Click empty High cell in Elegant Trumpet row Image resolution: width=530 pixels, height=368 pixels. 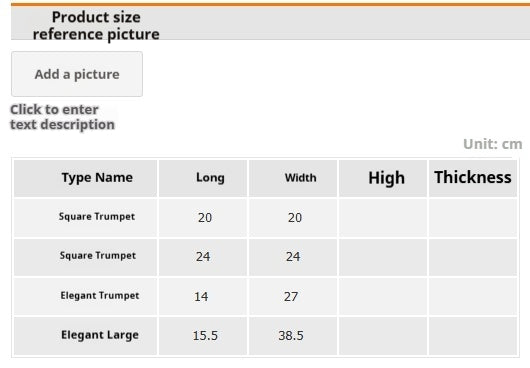tap(383, 296)
